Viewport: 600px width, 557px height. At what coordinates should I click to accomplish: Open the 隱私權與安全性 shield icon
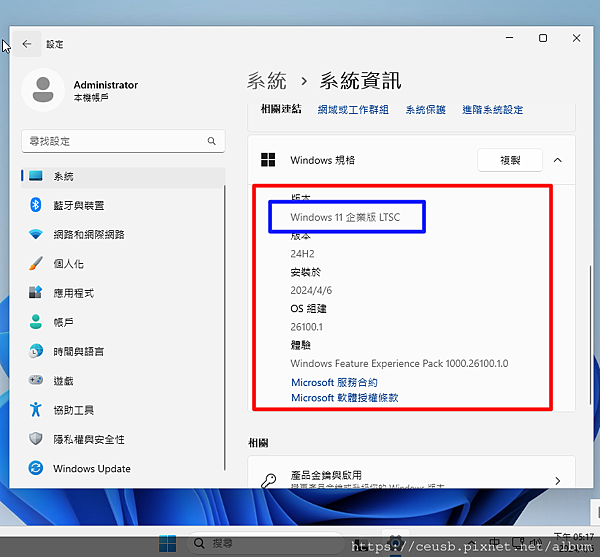pyautogui.click(x=36, y=439)
